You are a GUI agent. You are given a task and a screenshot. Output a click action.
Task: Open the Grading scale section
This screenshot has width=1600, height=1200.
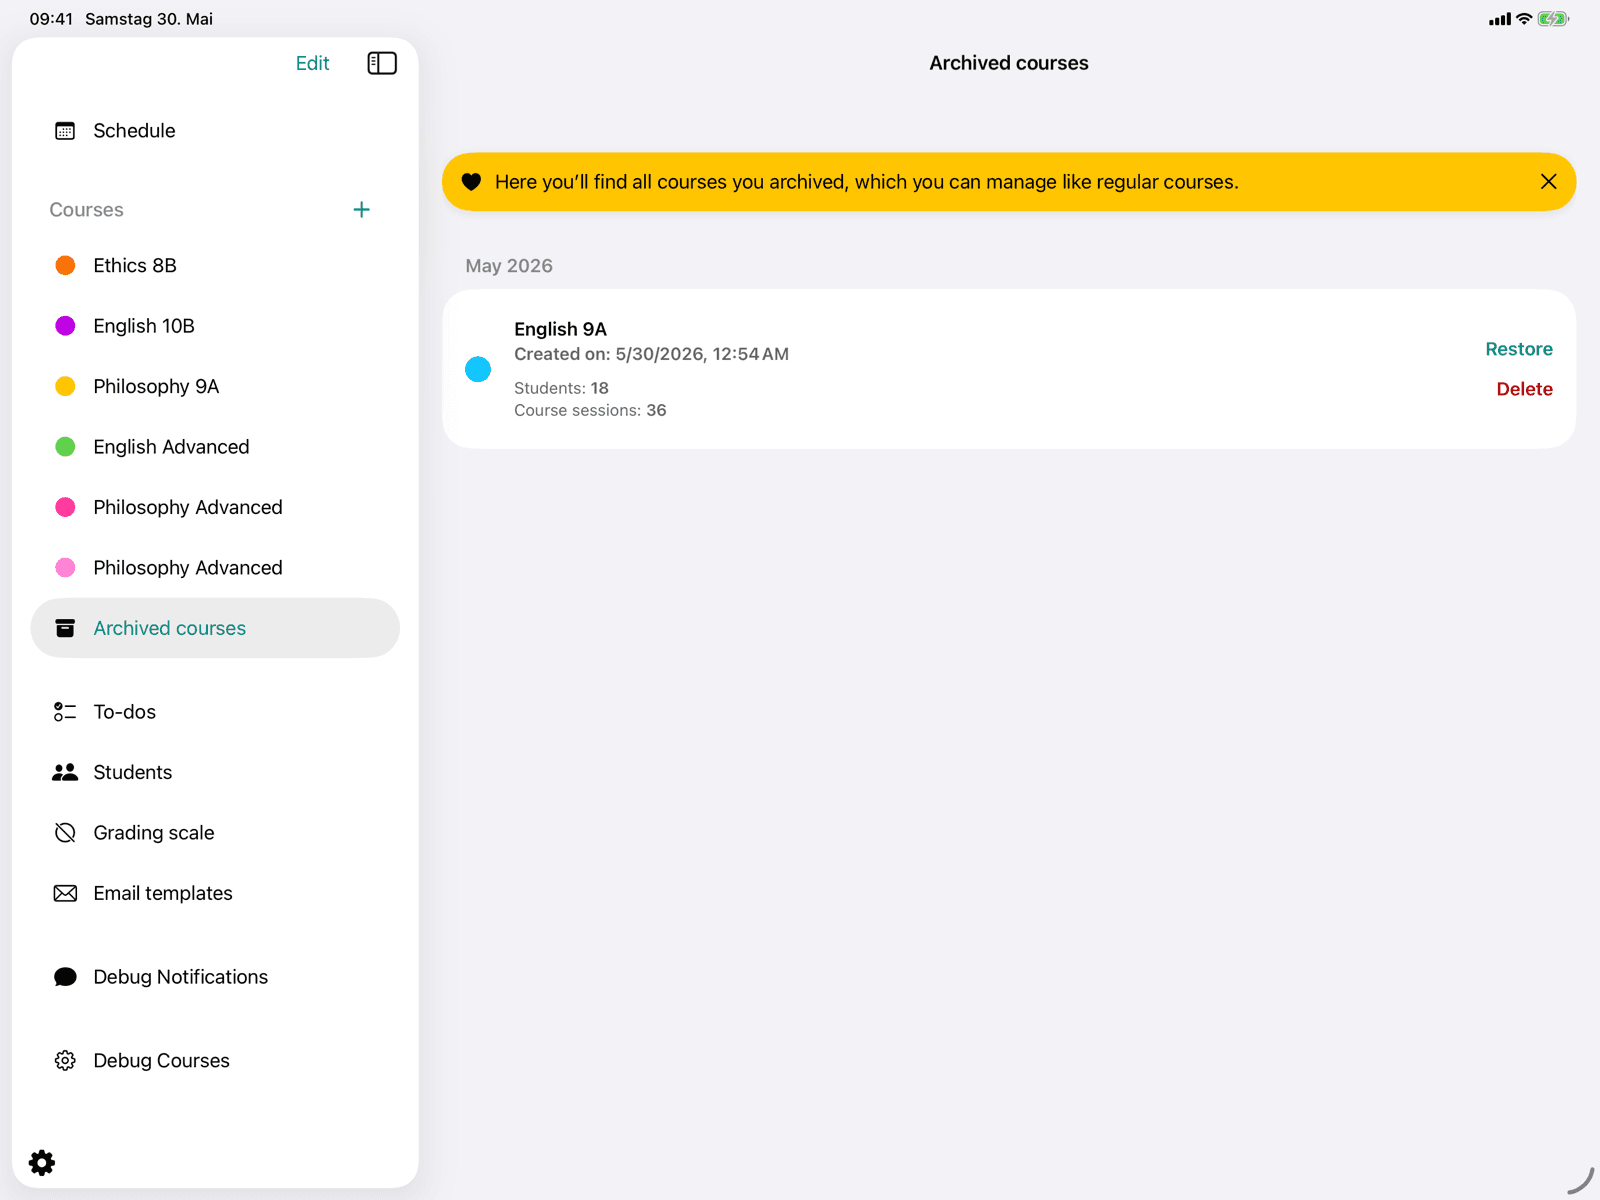215,833
